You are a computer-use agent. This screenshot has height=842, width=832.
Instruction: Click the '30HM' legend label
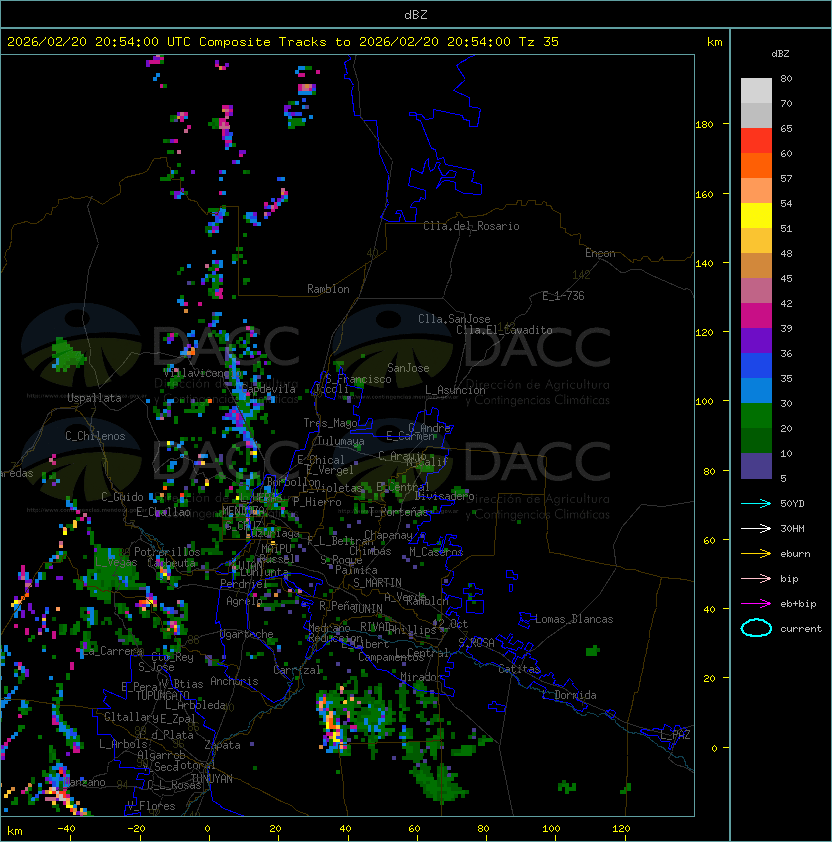point(792,529)
